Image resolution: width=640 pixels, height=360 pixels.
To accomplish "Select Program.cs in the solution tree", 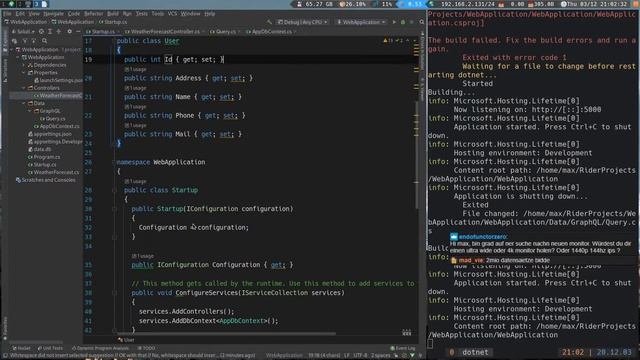I will (x=44, y=157).
